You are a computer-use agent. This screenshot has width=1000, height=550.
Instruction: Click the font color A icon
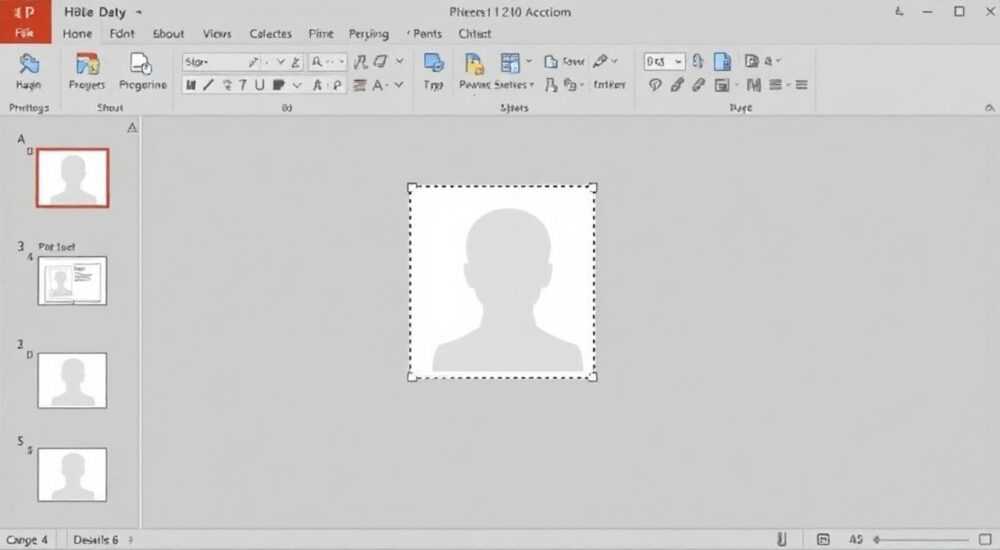[x=378, y=85]
